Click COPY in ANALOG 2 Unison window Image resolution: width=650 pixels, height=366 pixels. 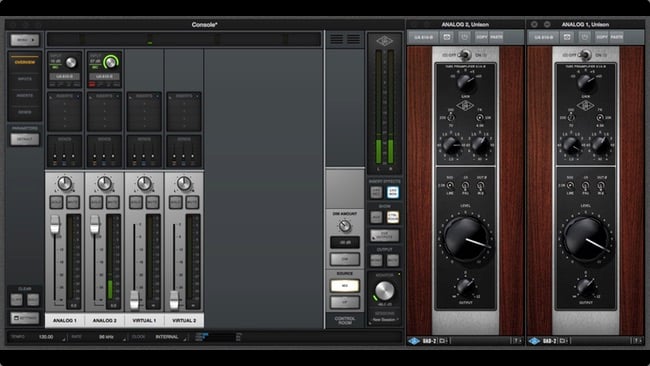click(481, 37)
